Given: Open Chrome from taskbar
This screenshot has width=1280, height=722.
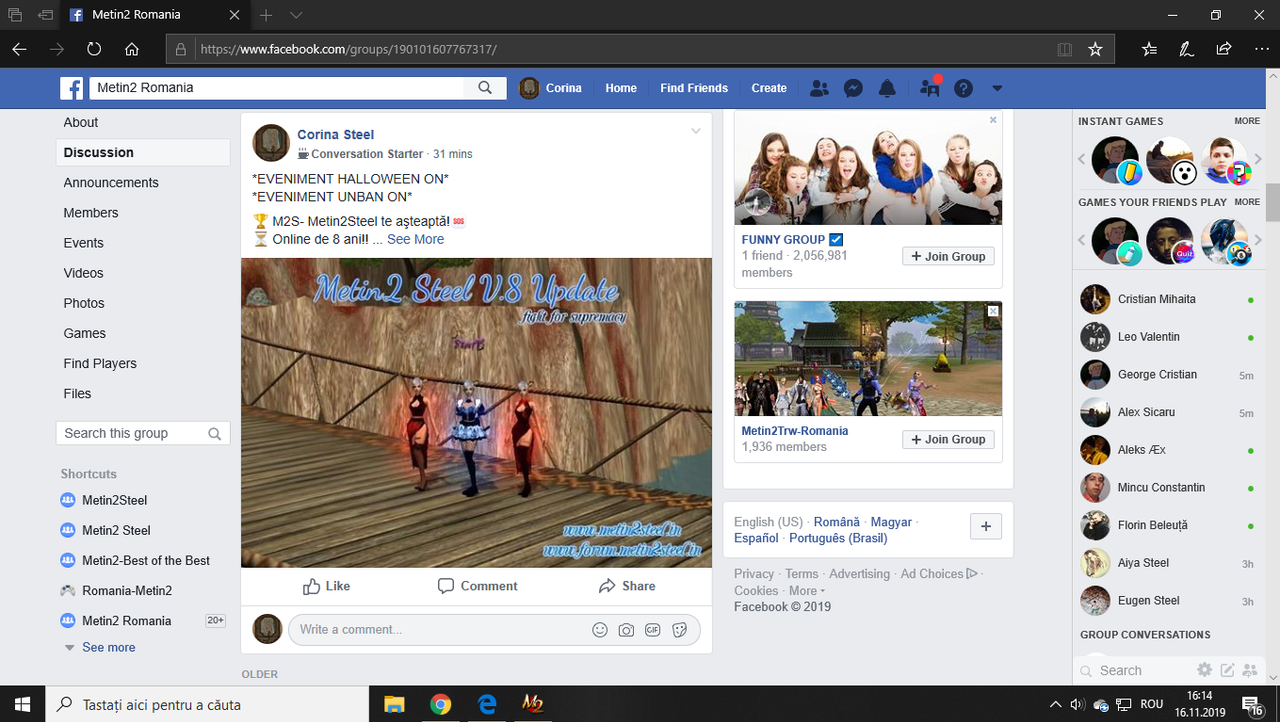Looking at the screenshot, I should 440,704.
